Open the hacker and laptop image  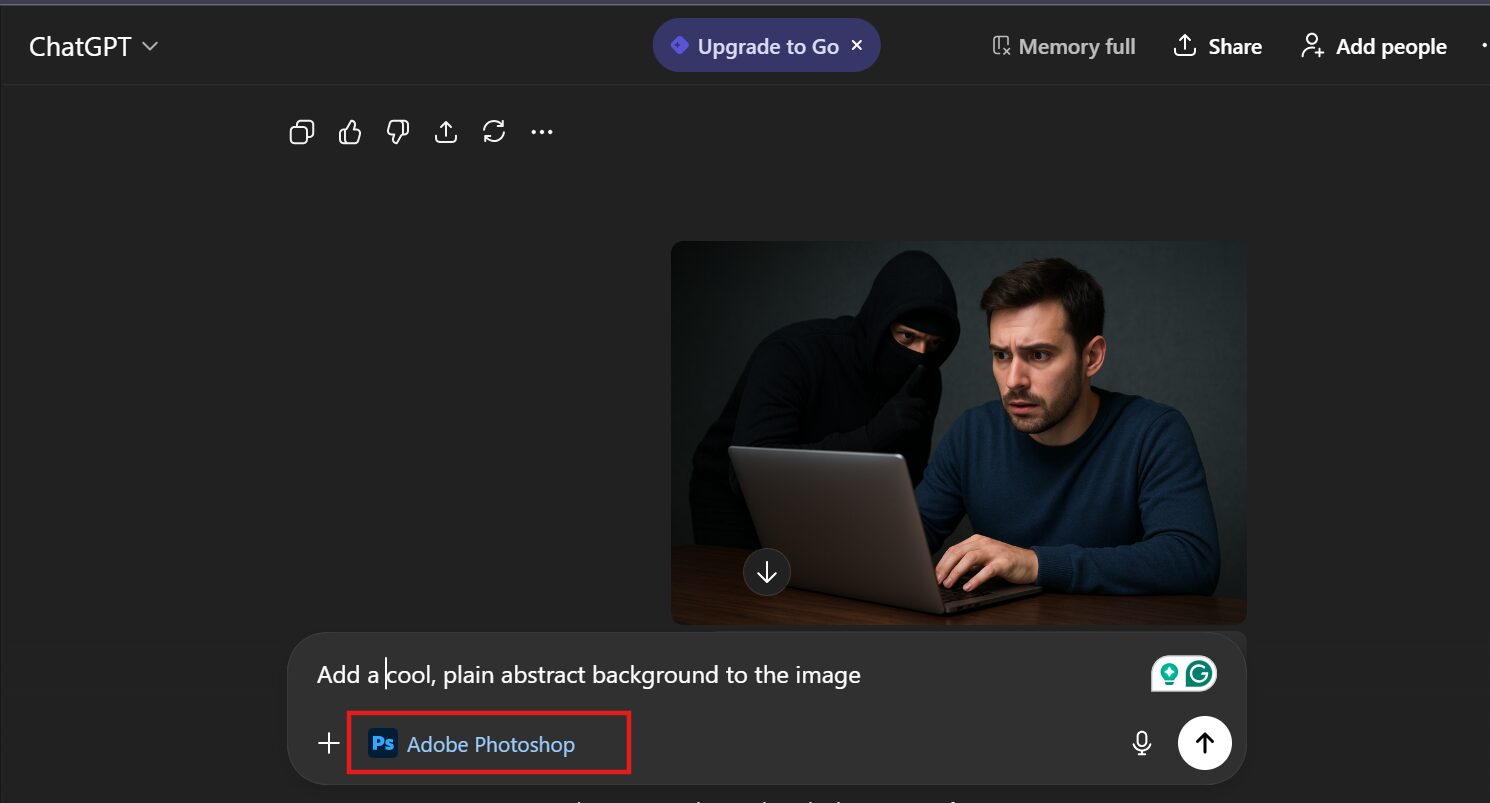tap(958, 400)
